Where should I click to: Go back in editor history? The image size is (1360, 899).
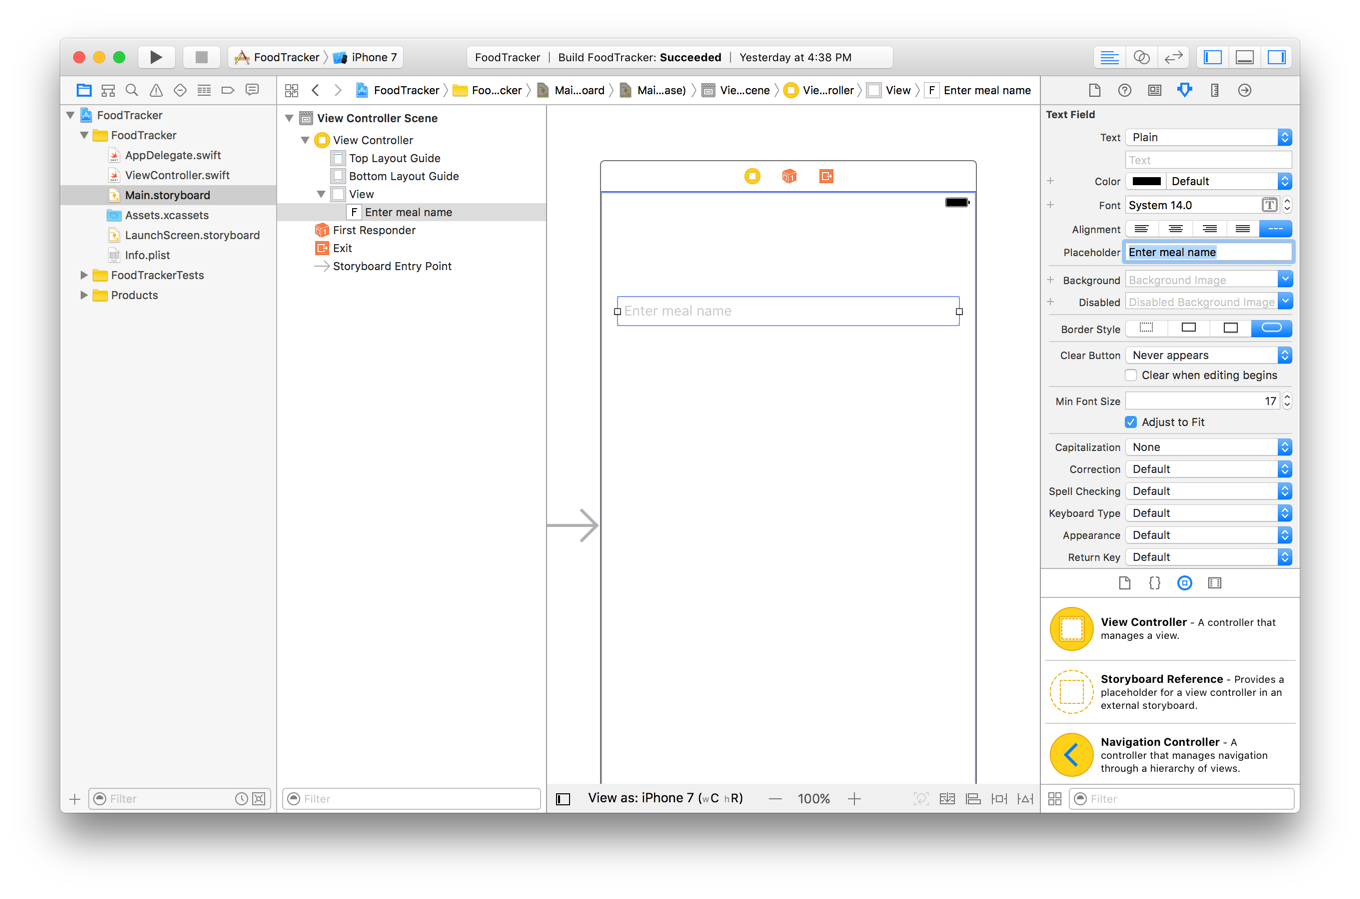coord(316,90)
